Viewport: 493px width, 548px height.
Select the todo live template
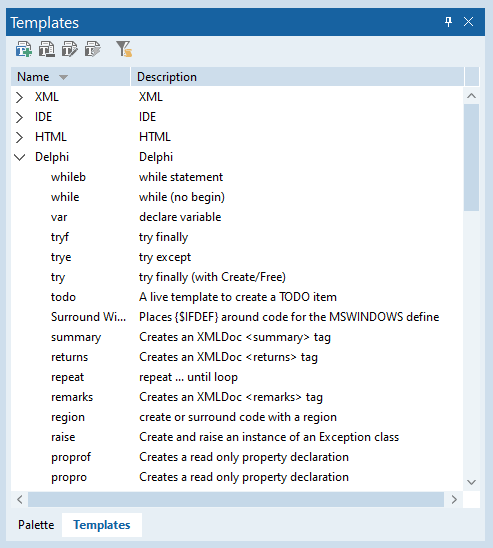tap(237, 297)
